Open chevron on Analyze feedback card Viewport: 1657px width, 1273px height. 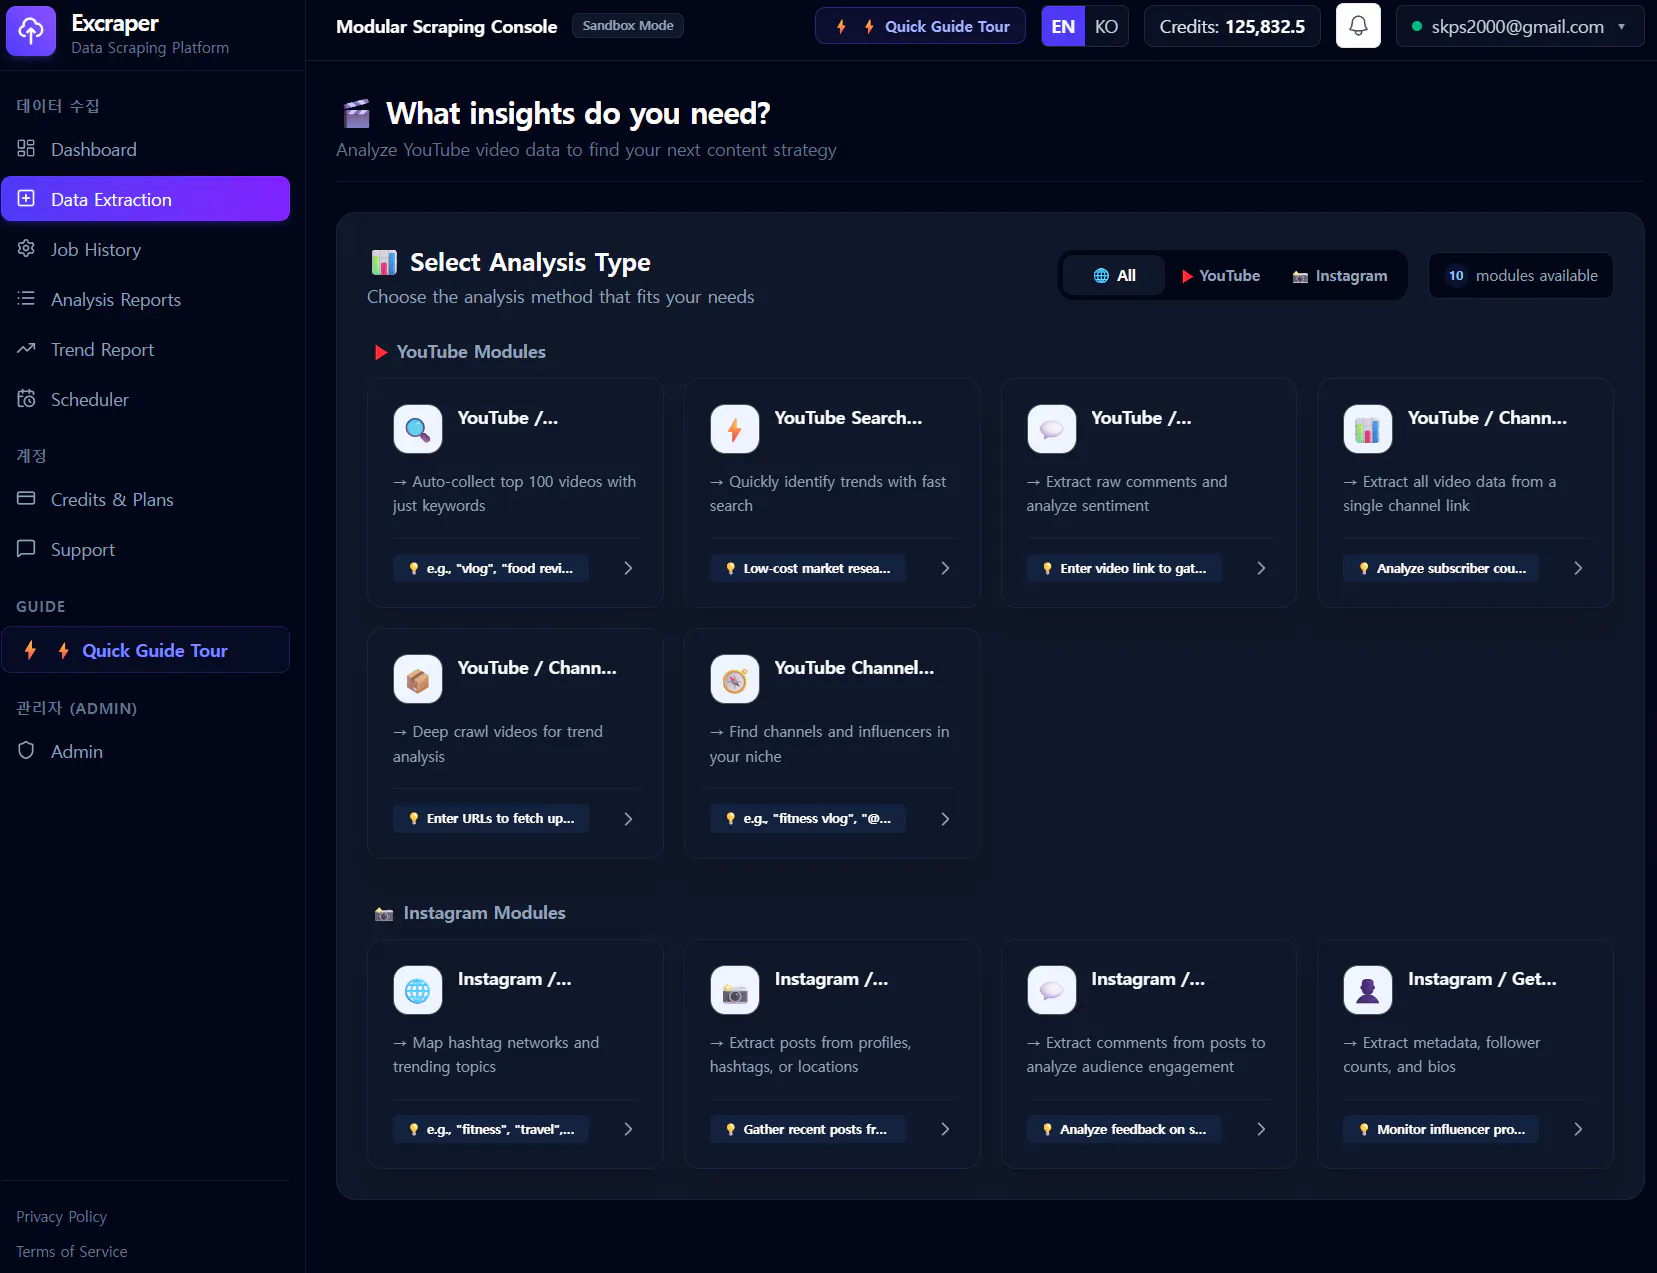(x=1261, y=1129)
